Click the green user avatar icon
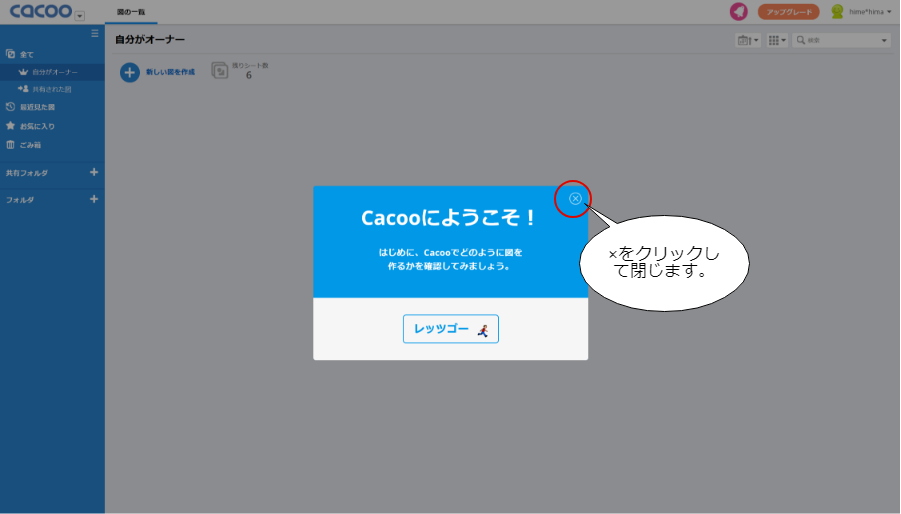Viewport: 901px width, 514px height. pyautogui.click(x=837, y=11)
